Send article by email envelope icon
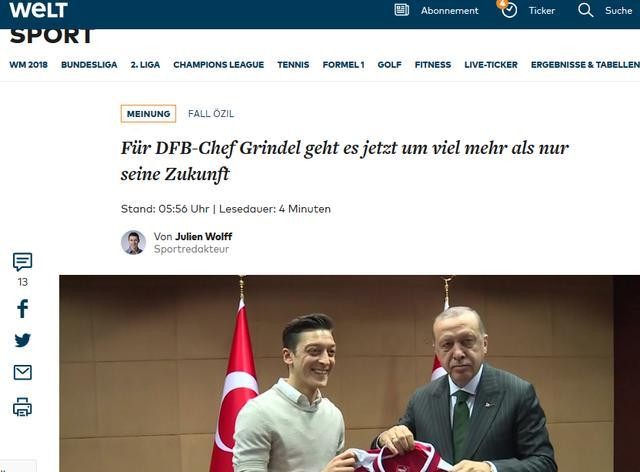The width and height of the screenshot is (640, 472). [x=22, y=372]
